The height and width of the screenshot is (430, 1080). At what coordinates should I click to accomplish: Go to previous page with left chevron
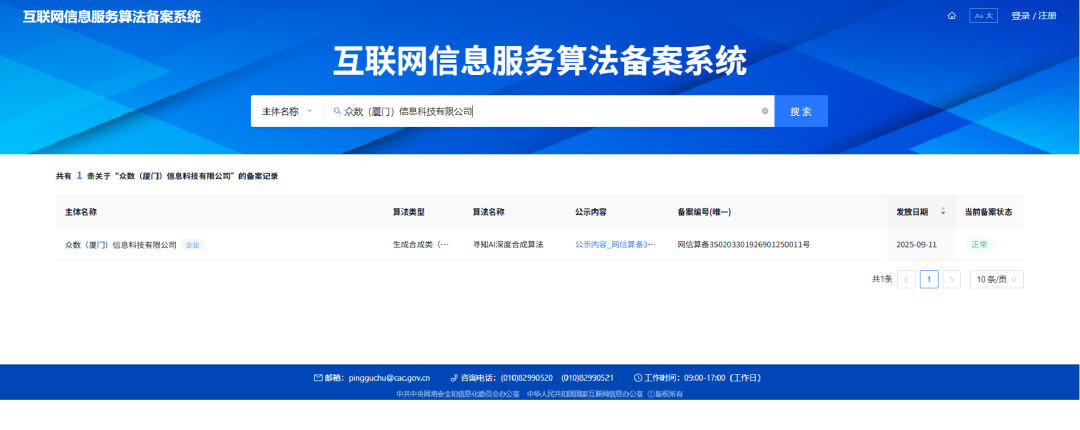(x=906, y=279)
